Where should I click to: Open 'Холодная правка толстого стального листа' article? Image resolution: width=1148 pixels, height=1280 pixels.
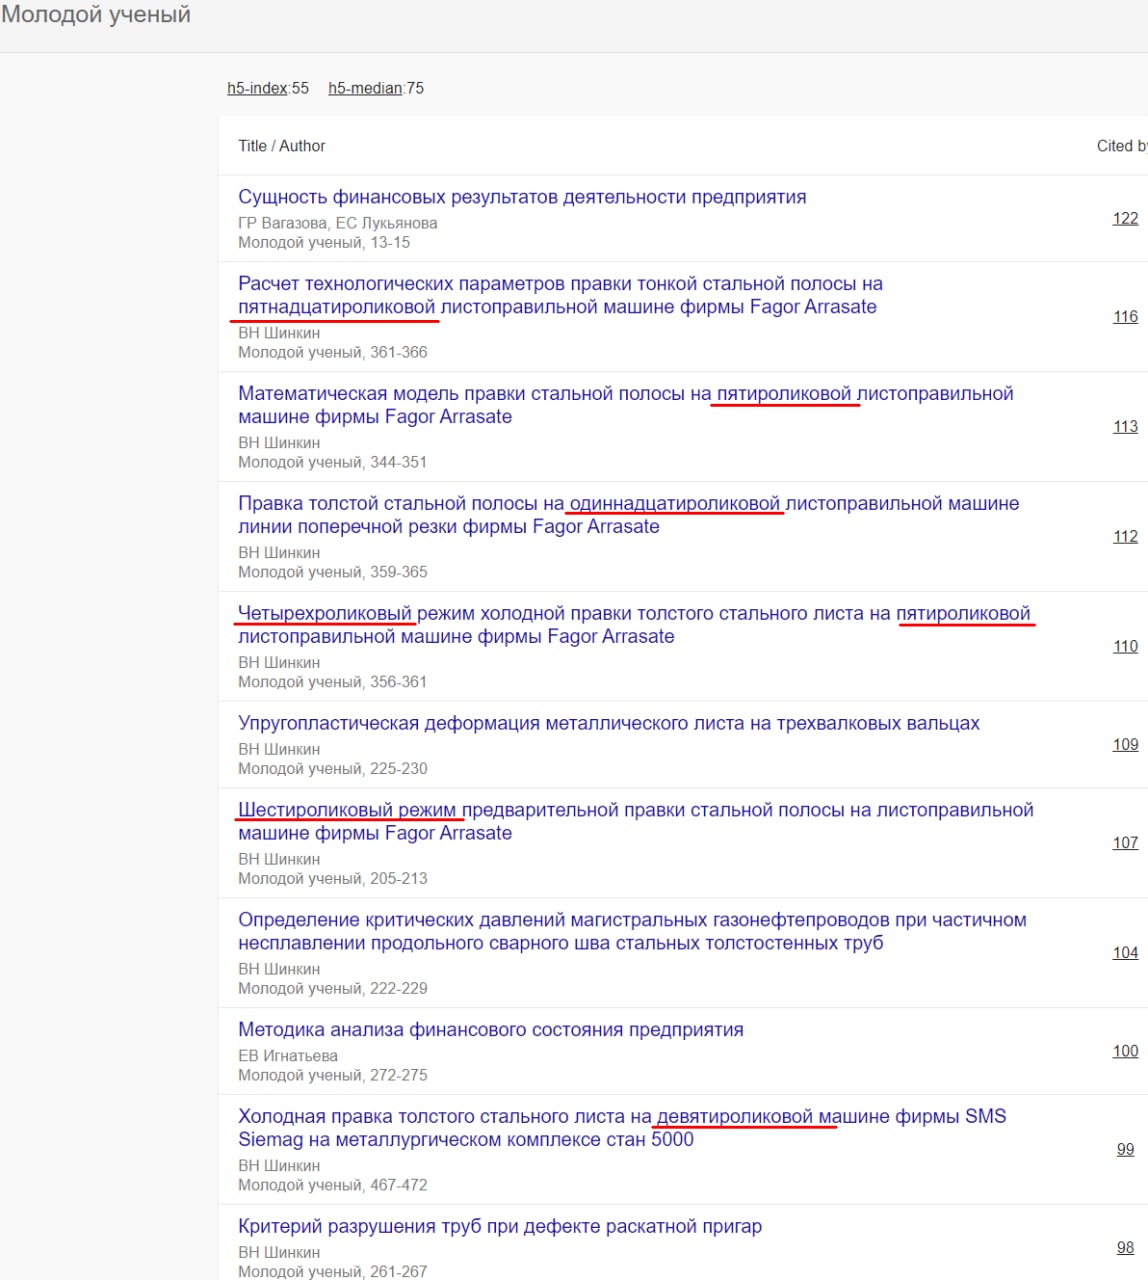(622, 1128)
